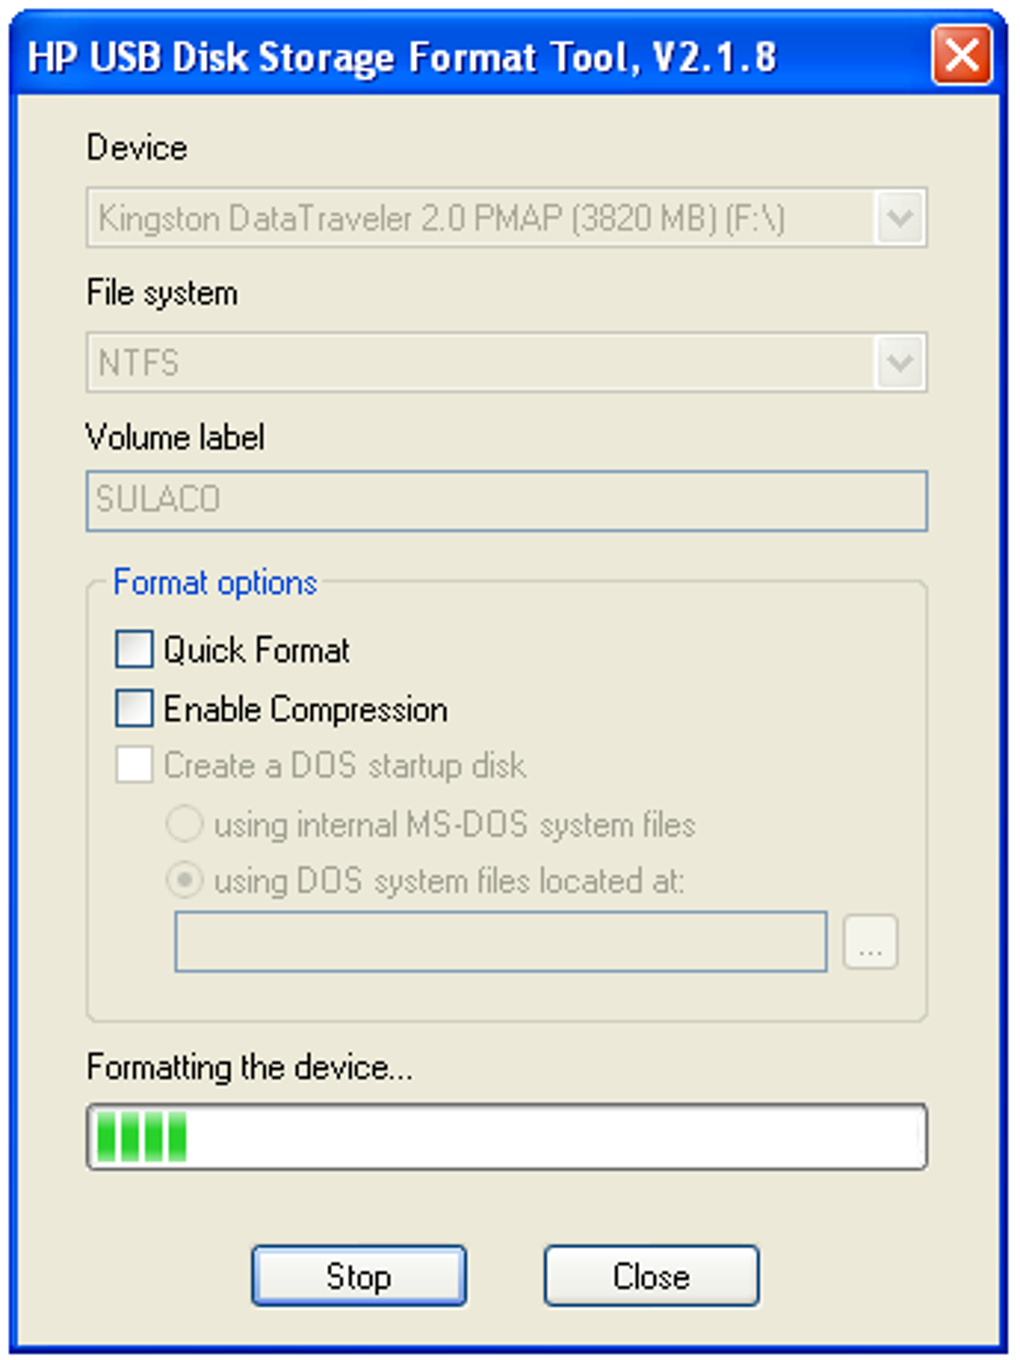Focus the DOS system files path box
This screenshot has width=1020, height=1360.
500,941
